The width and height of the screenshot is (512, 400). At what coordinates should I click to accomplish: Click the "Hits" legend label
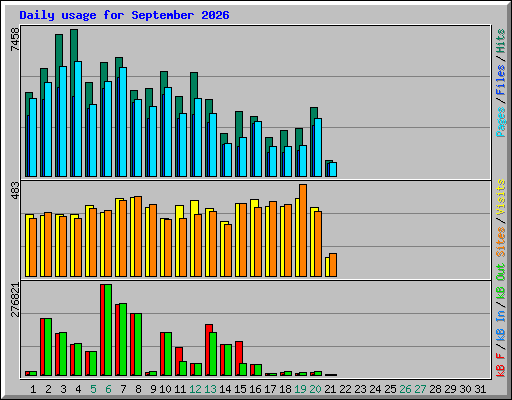point(501,41)
